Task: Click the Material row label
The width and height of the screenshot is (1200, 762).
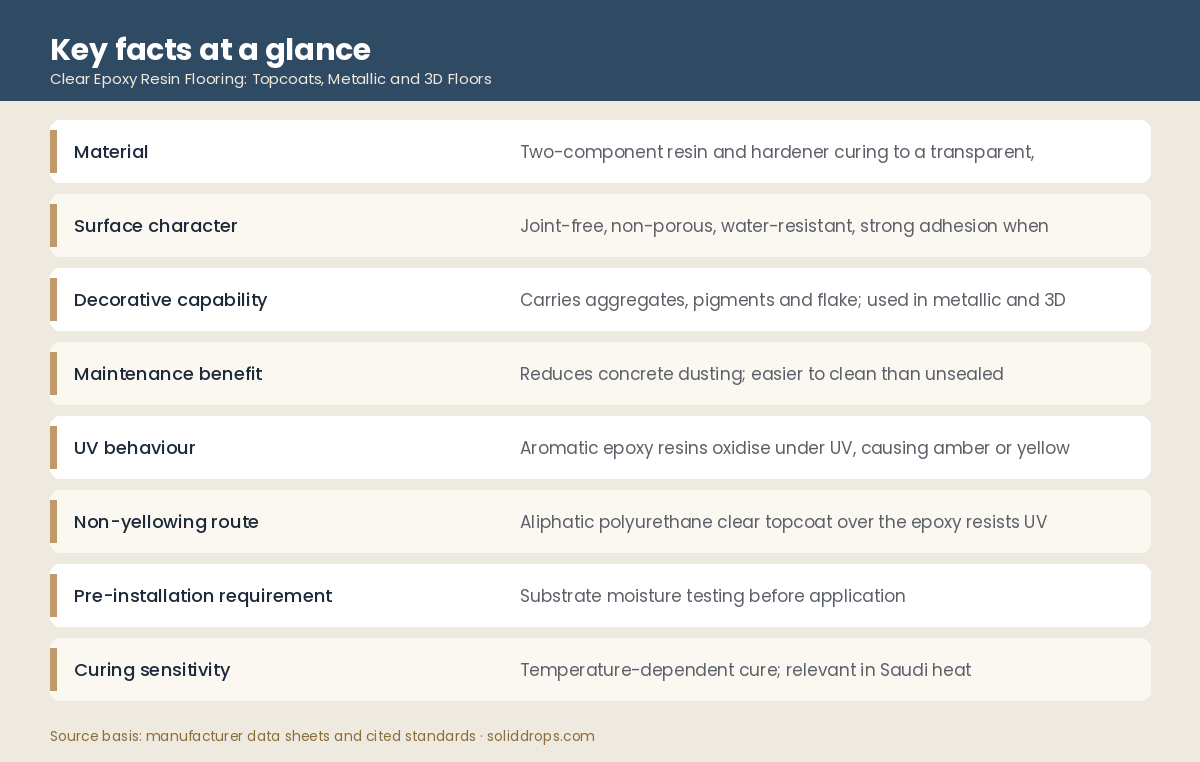Action: pos(111,152)
